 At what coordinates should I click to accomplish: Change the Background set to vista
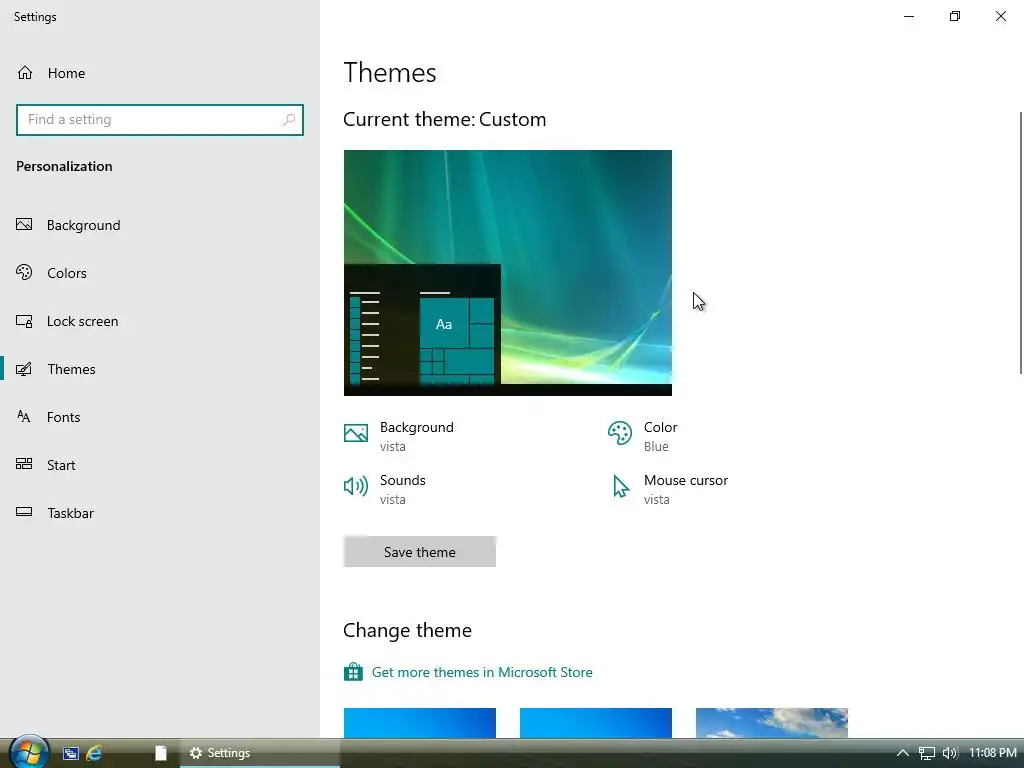coord(399,436)
